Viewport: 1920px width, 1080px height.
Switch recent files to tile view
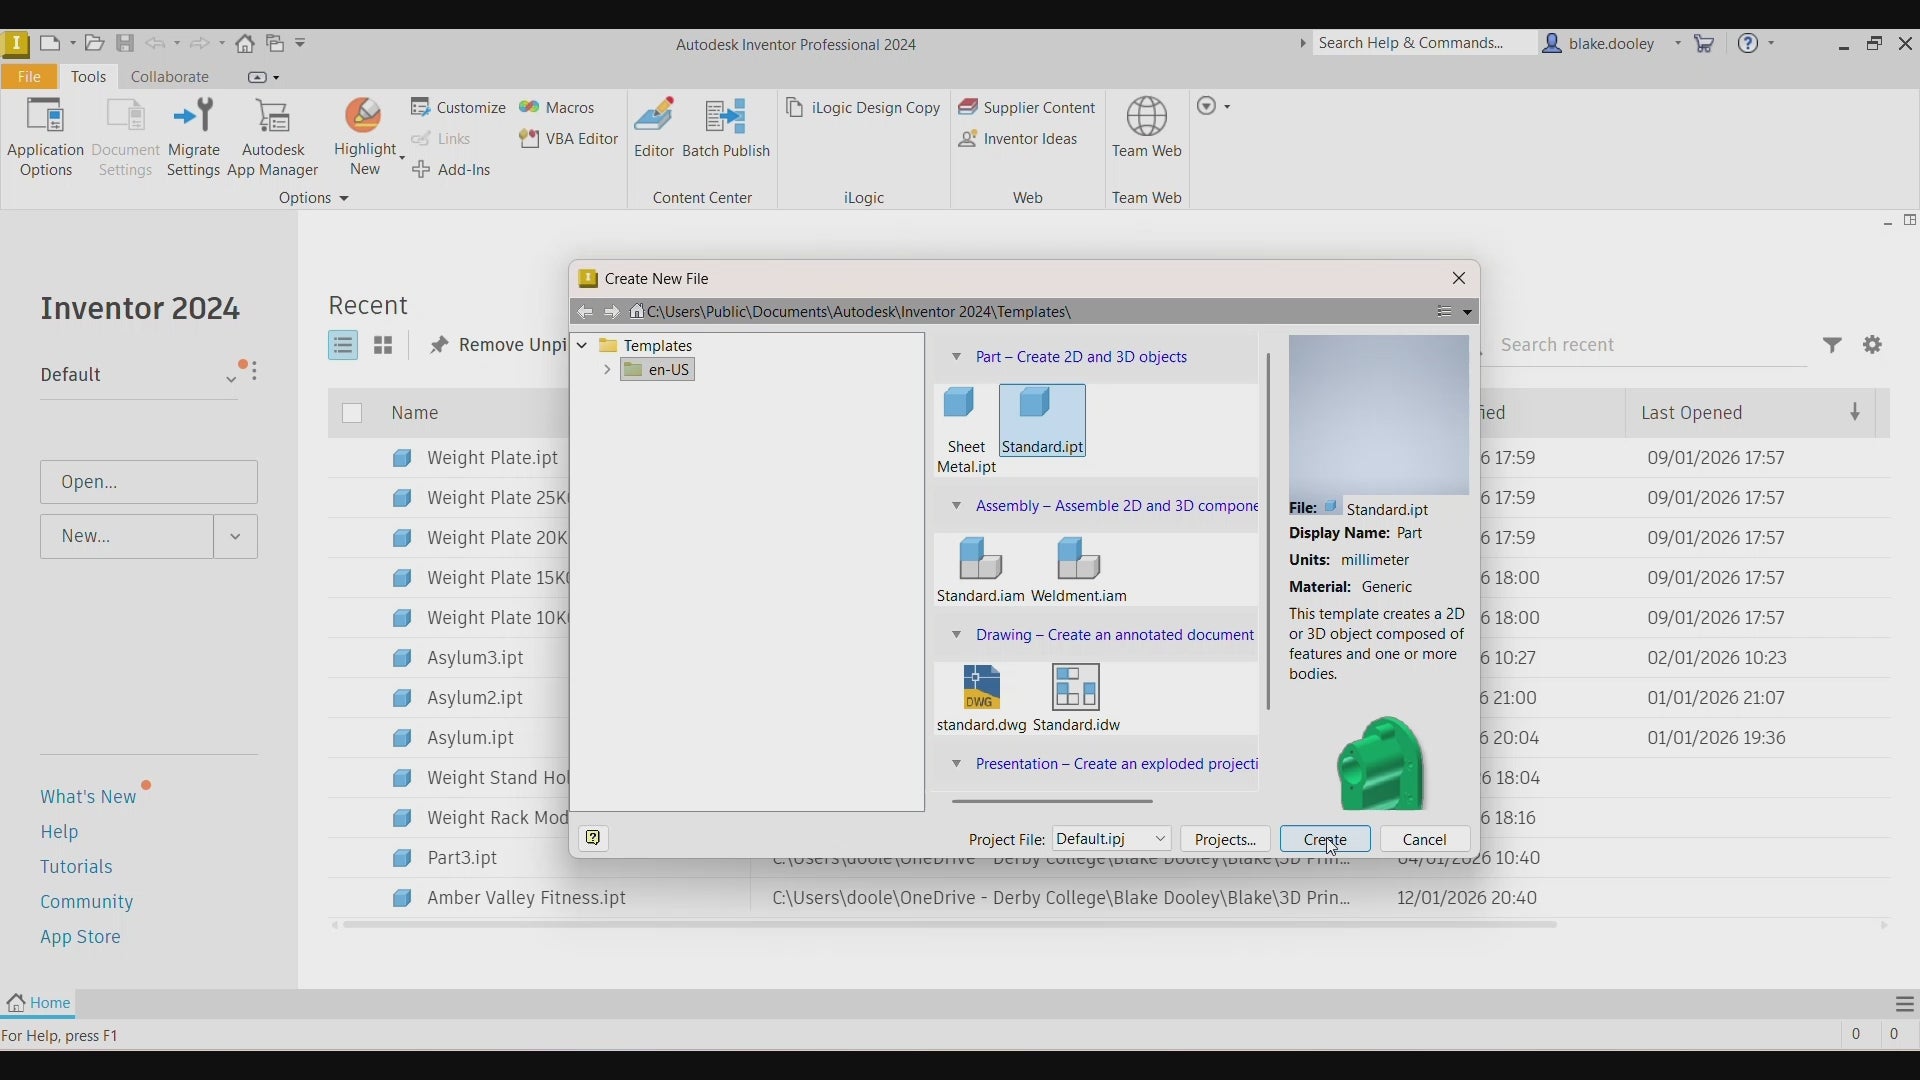pos(385,347)
